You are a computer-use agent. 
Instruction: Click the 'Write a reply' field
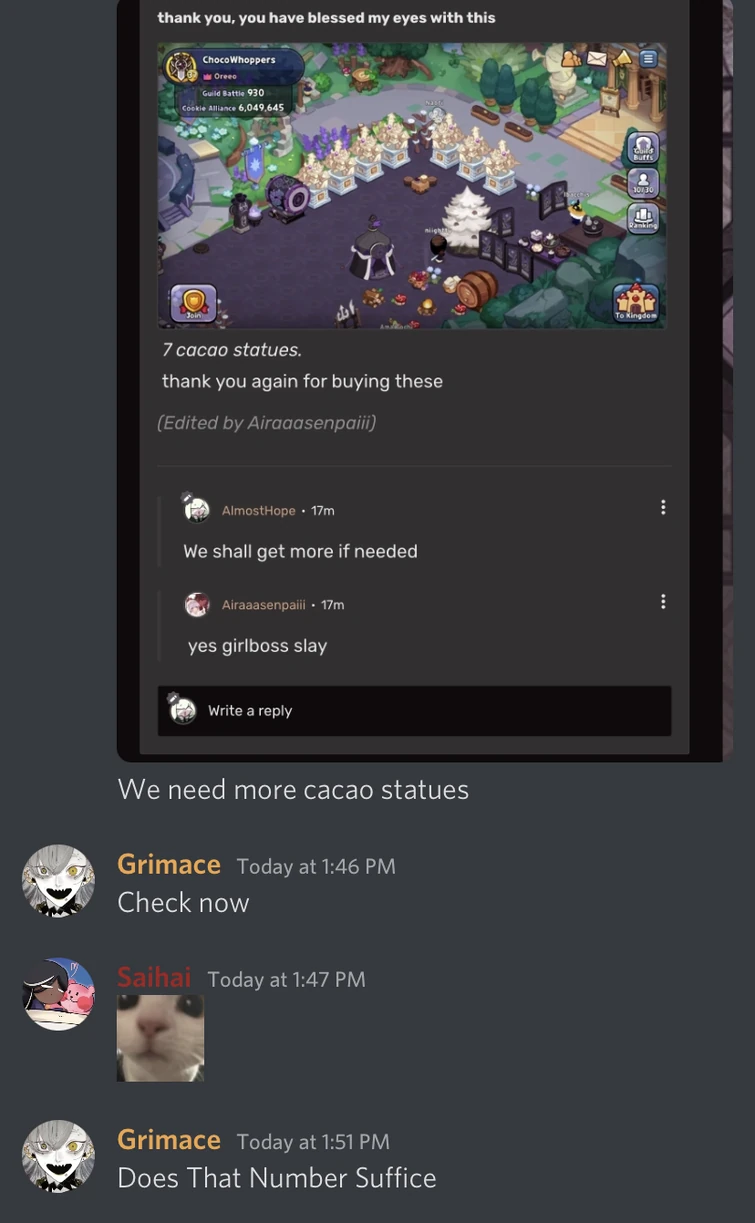[x=414, y=711]
